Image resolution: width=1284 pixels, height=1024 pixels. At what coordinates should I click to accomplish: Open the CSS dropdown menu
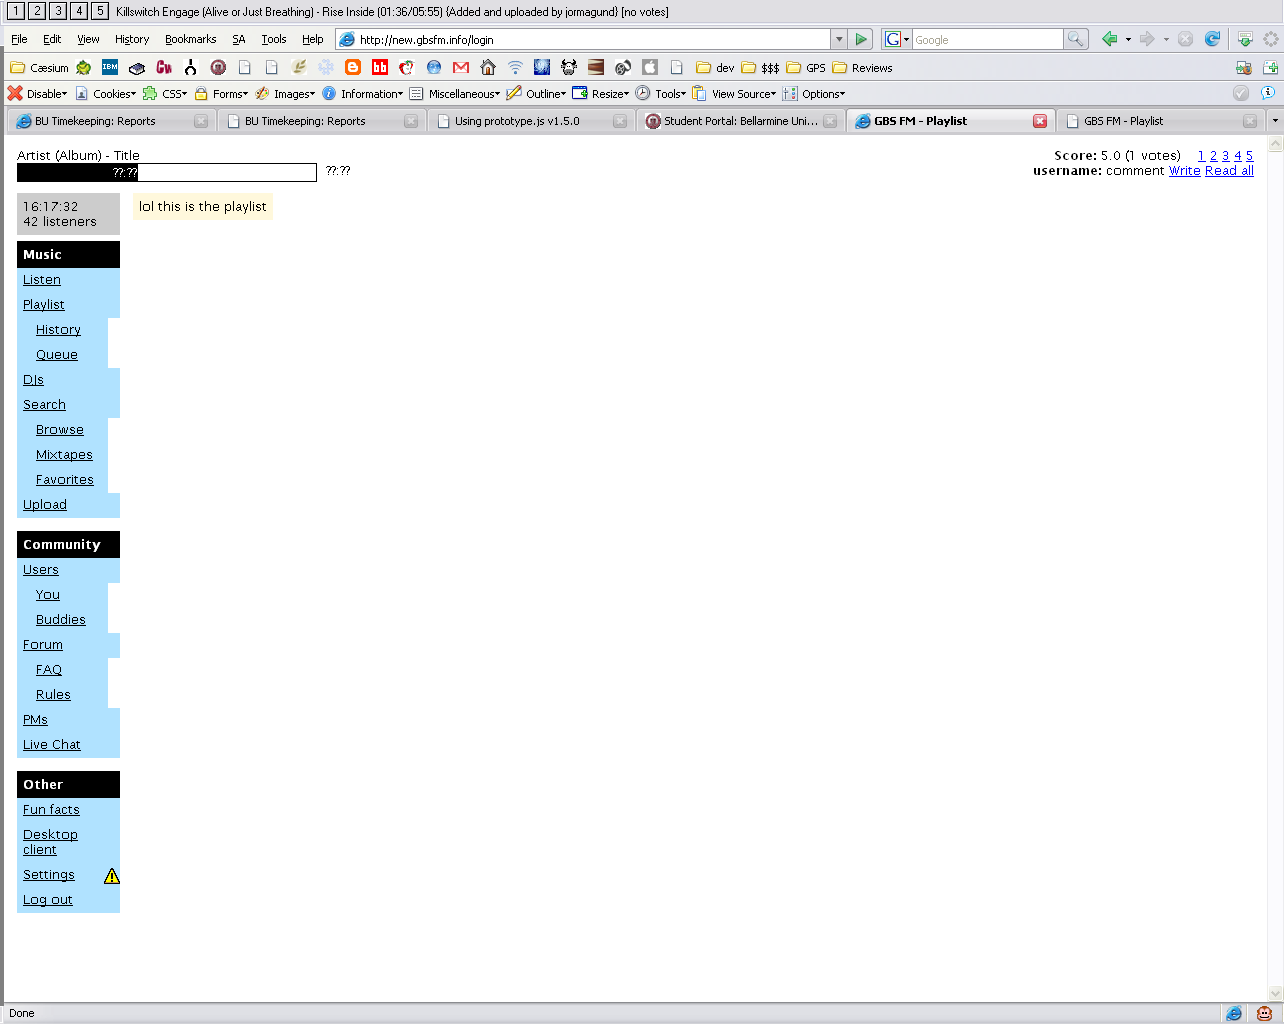click(x=165, y=93)
